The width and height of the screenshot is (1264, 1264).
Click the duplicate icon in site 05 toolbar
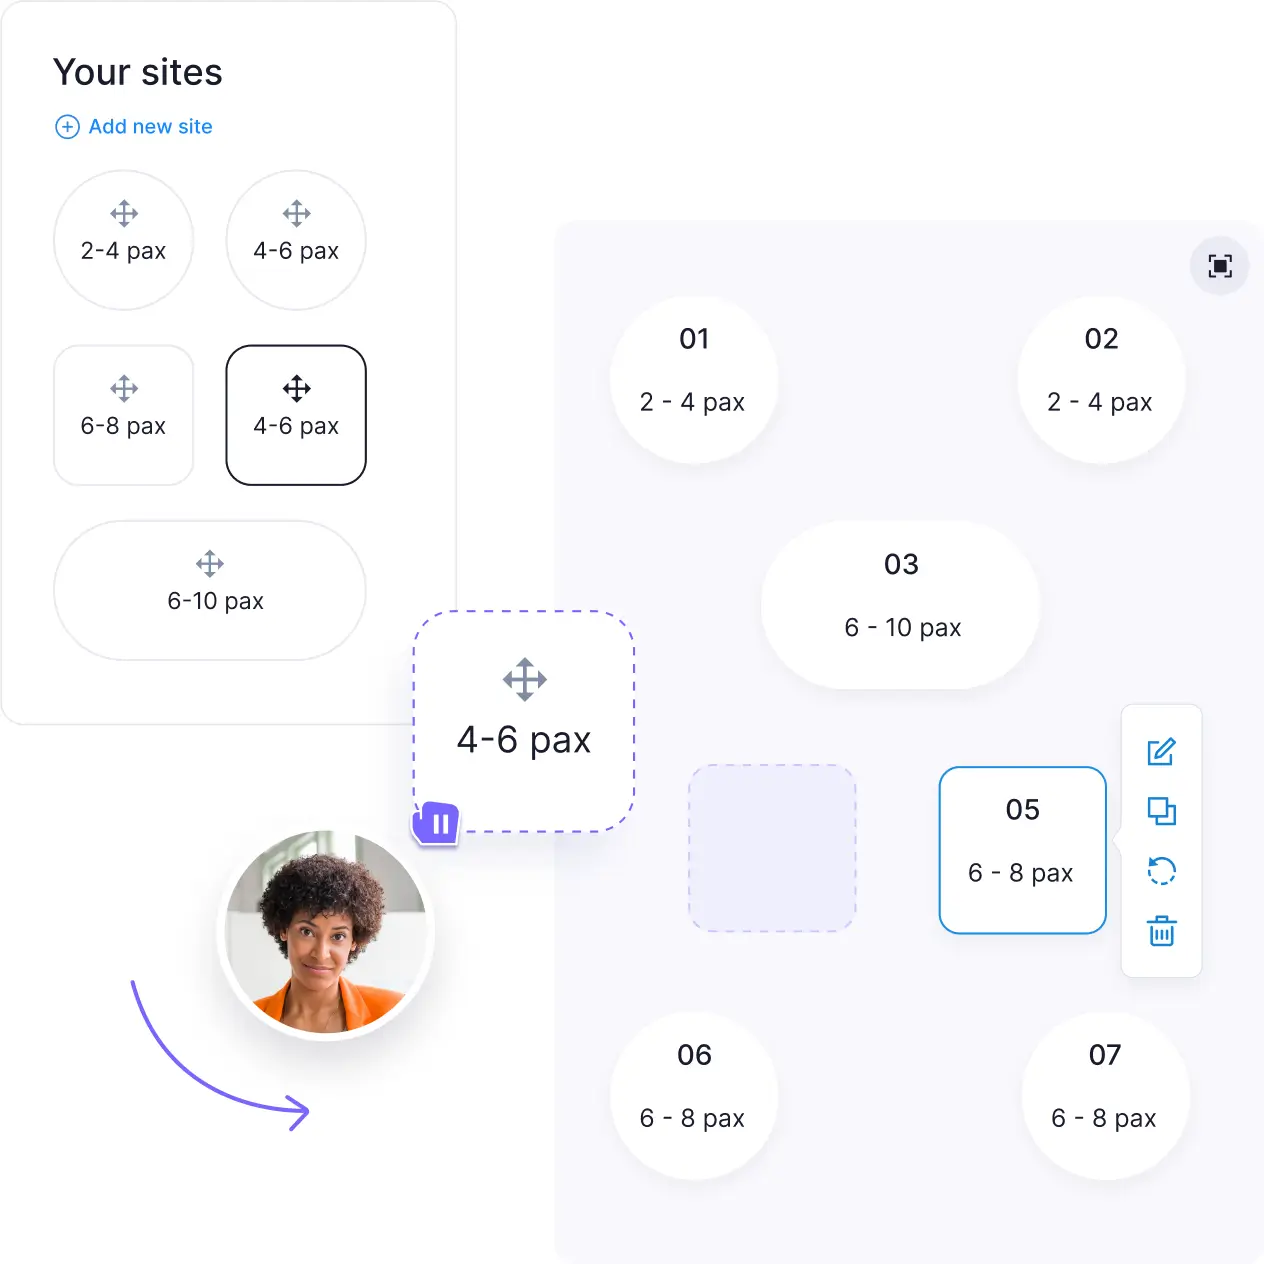pyautogui.click(x=1161, y=811)
